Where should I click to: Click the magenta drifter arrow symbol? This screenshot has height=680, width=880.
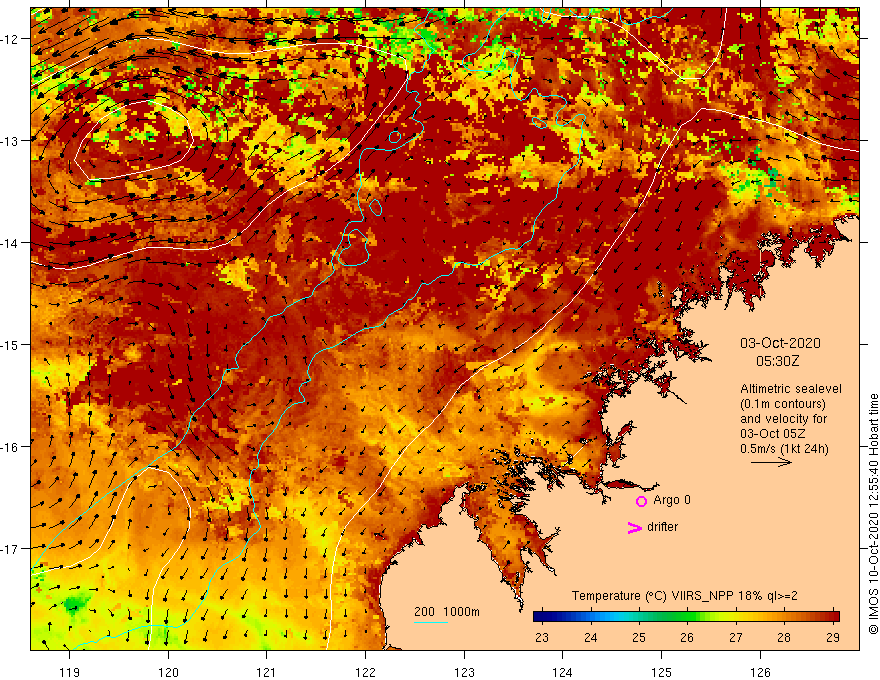point(634,527)
